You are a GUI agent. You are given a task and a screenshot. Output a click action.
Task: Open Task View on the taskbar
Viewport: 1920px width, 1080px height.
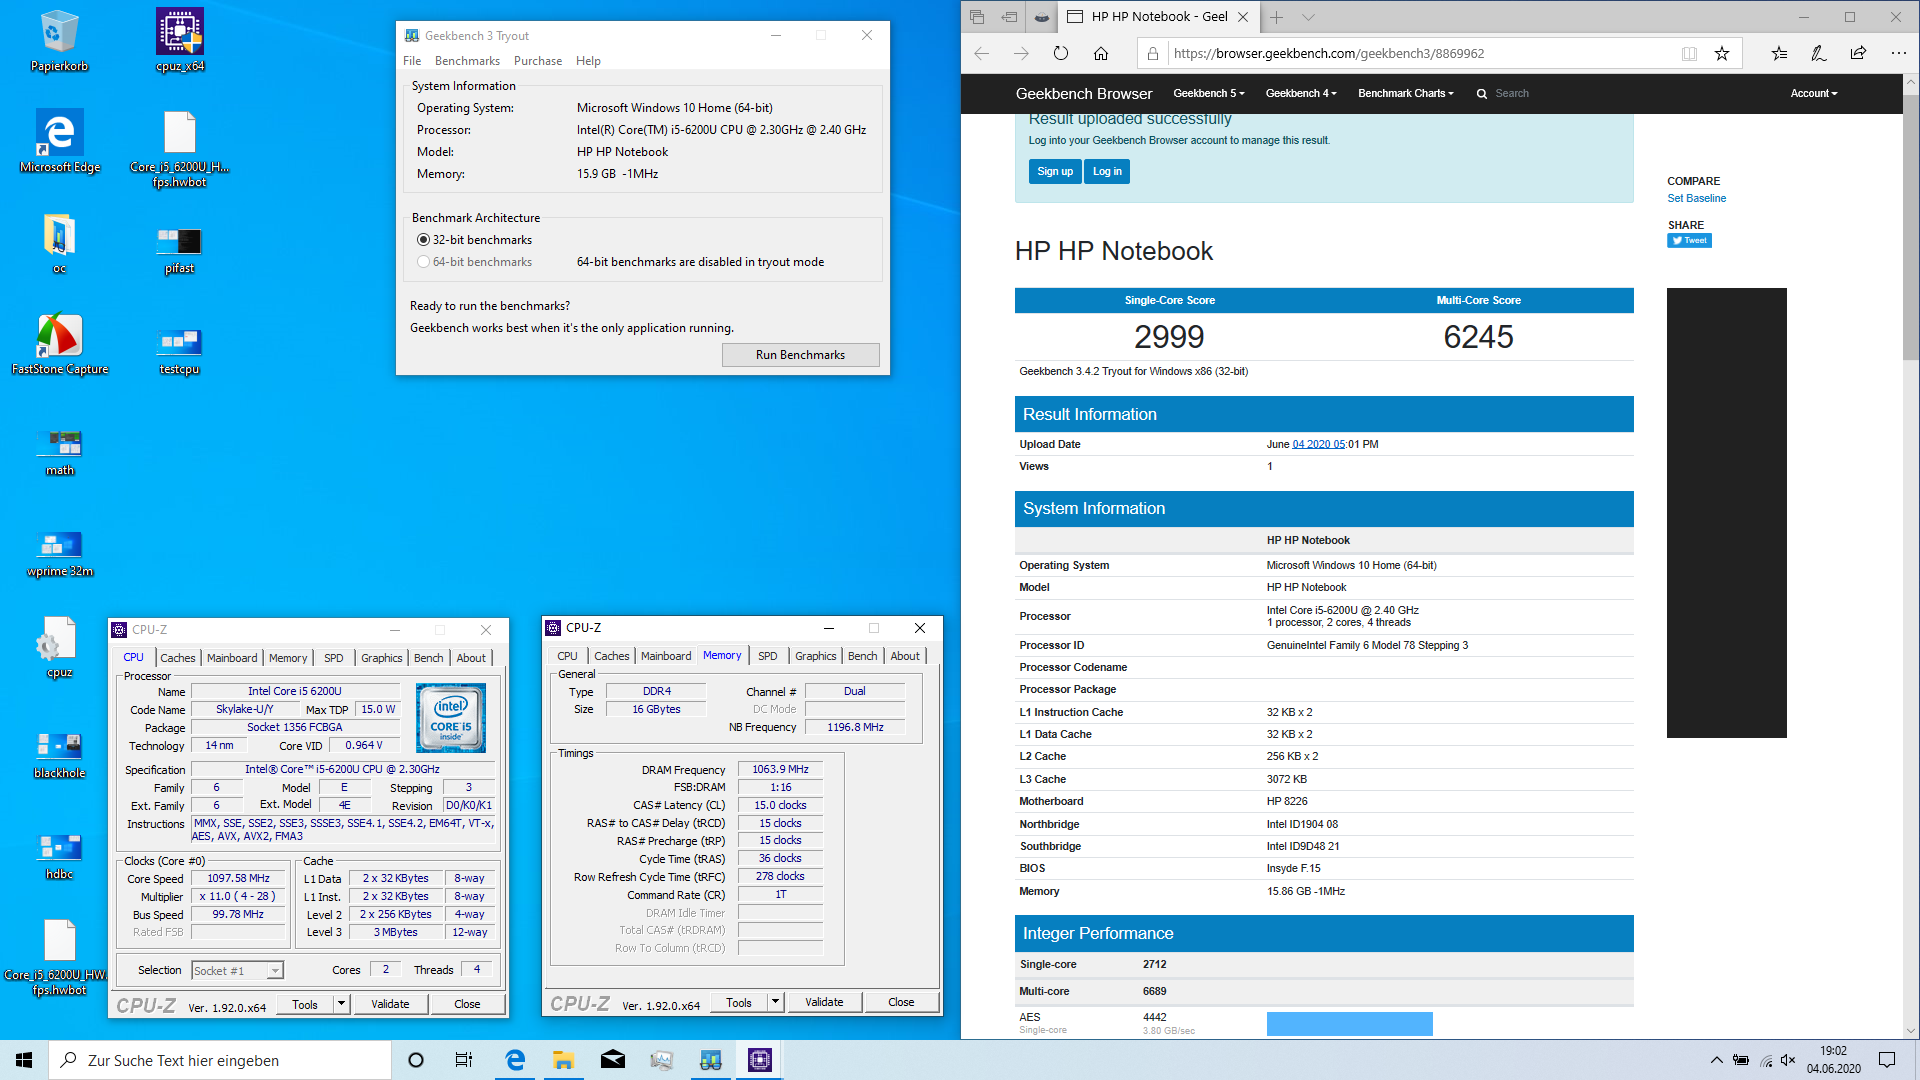tap(464, 1060)
